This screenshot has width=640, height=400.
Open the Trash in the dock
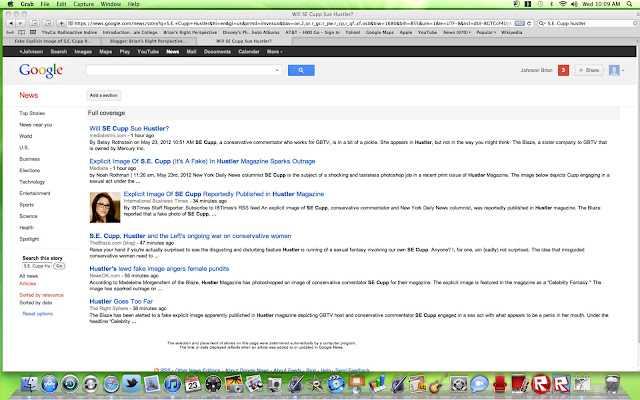612,384
